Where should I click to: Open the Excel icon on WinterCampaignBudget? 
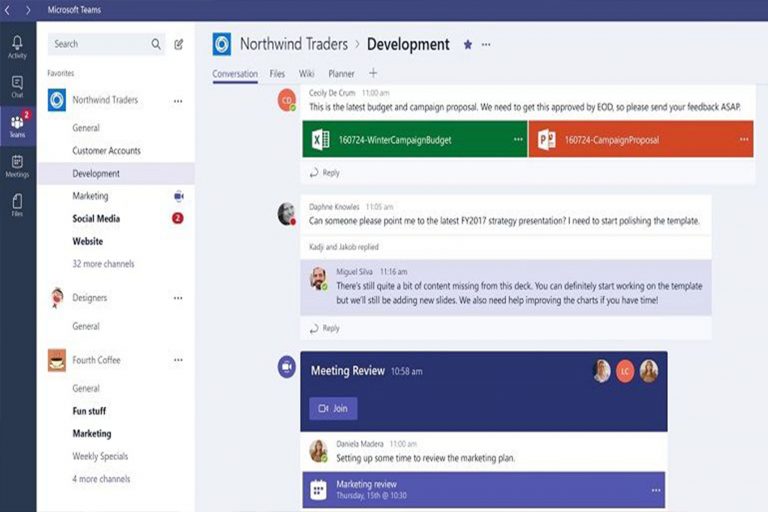(320, 140)
